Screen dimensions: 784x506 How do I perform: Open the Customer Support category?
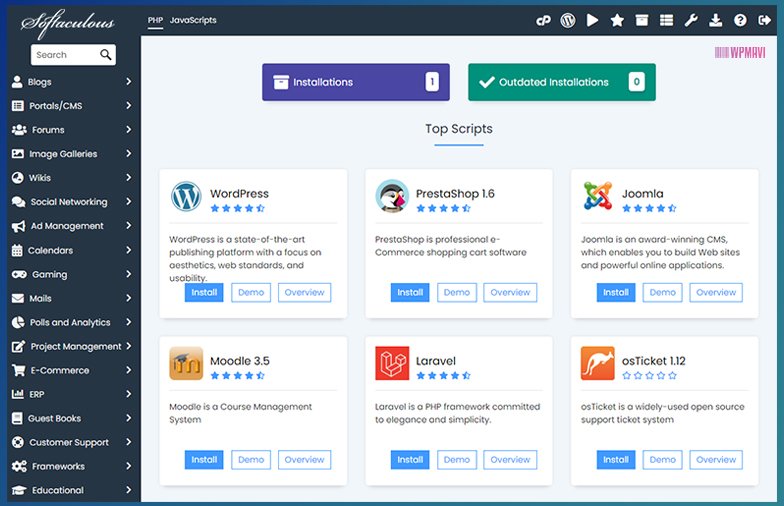72,442
